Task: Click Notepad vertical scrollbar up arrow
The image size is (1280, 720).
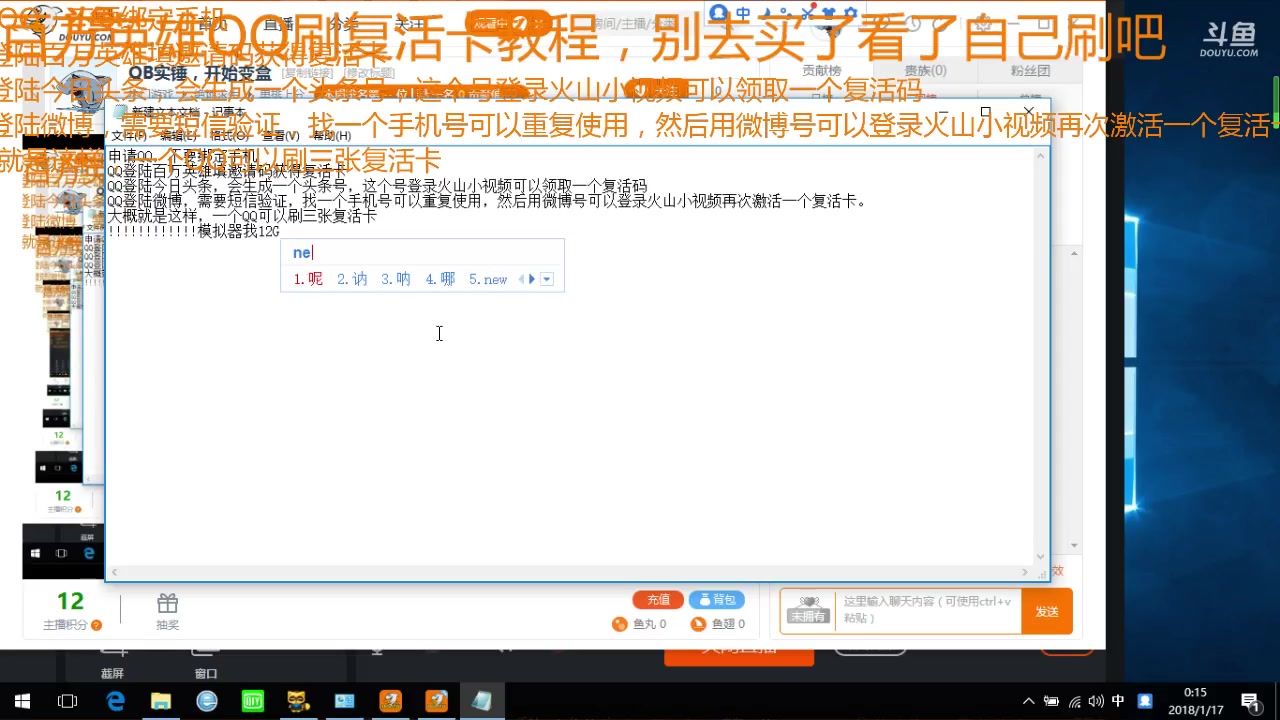Action: (1041, 155)
